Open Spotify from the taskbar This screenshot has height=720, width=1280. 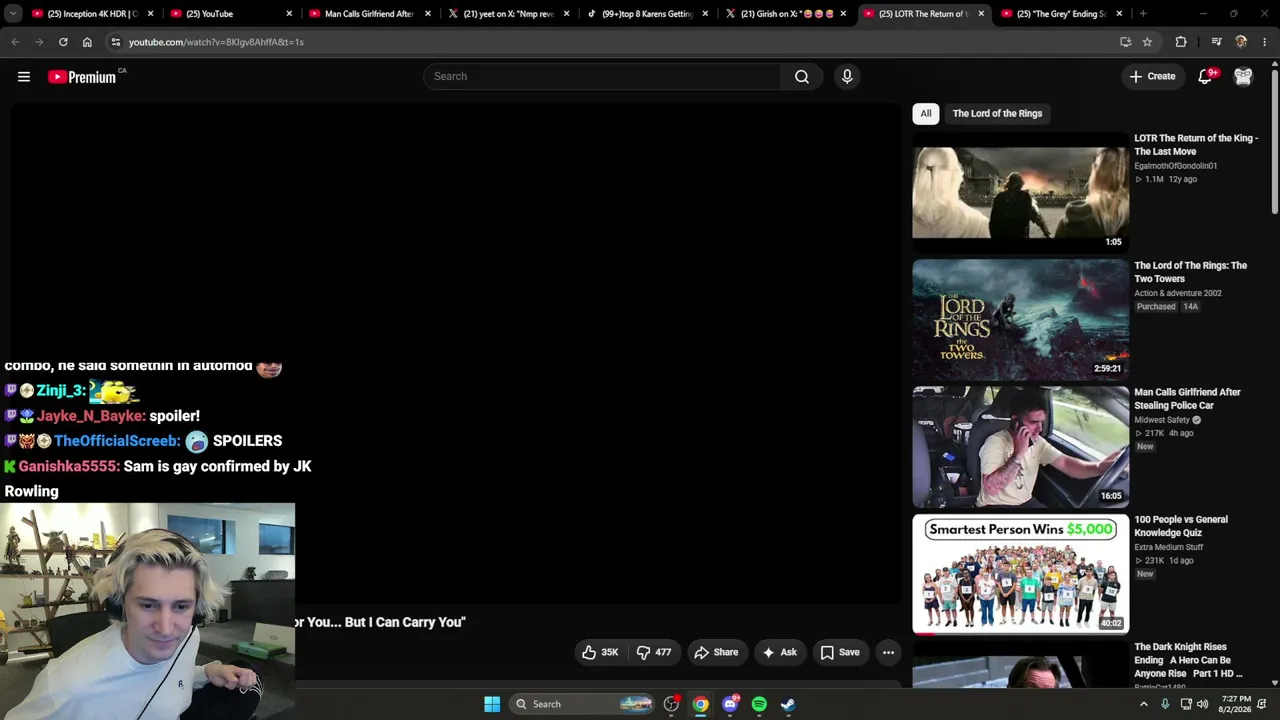pos(759,704)
